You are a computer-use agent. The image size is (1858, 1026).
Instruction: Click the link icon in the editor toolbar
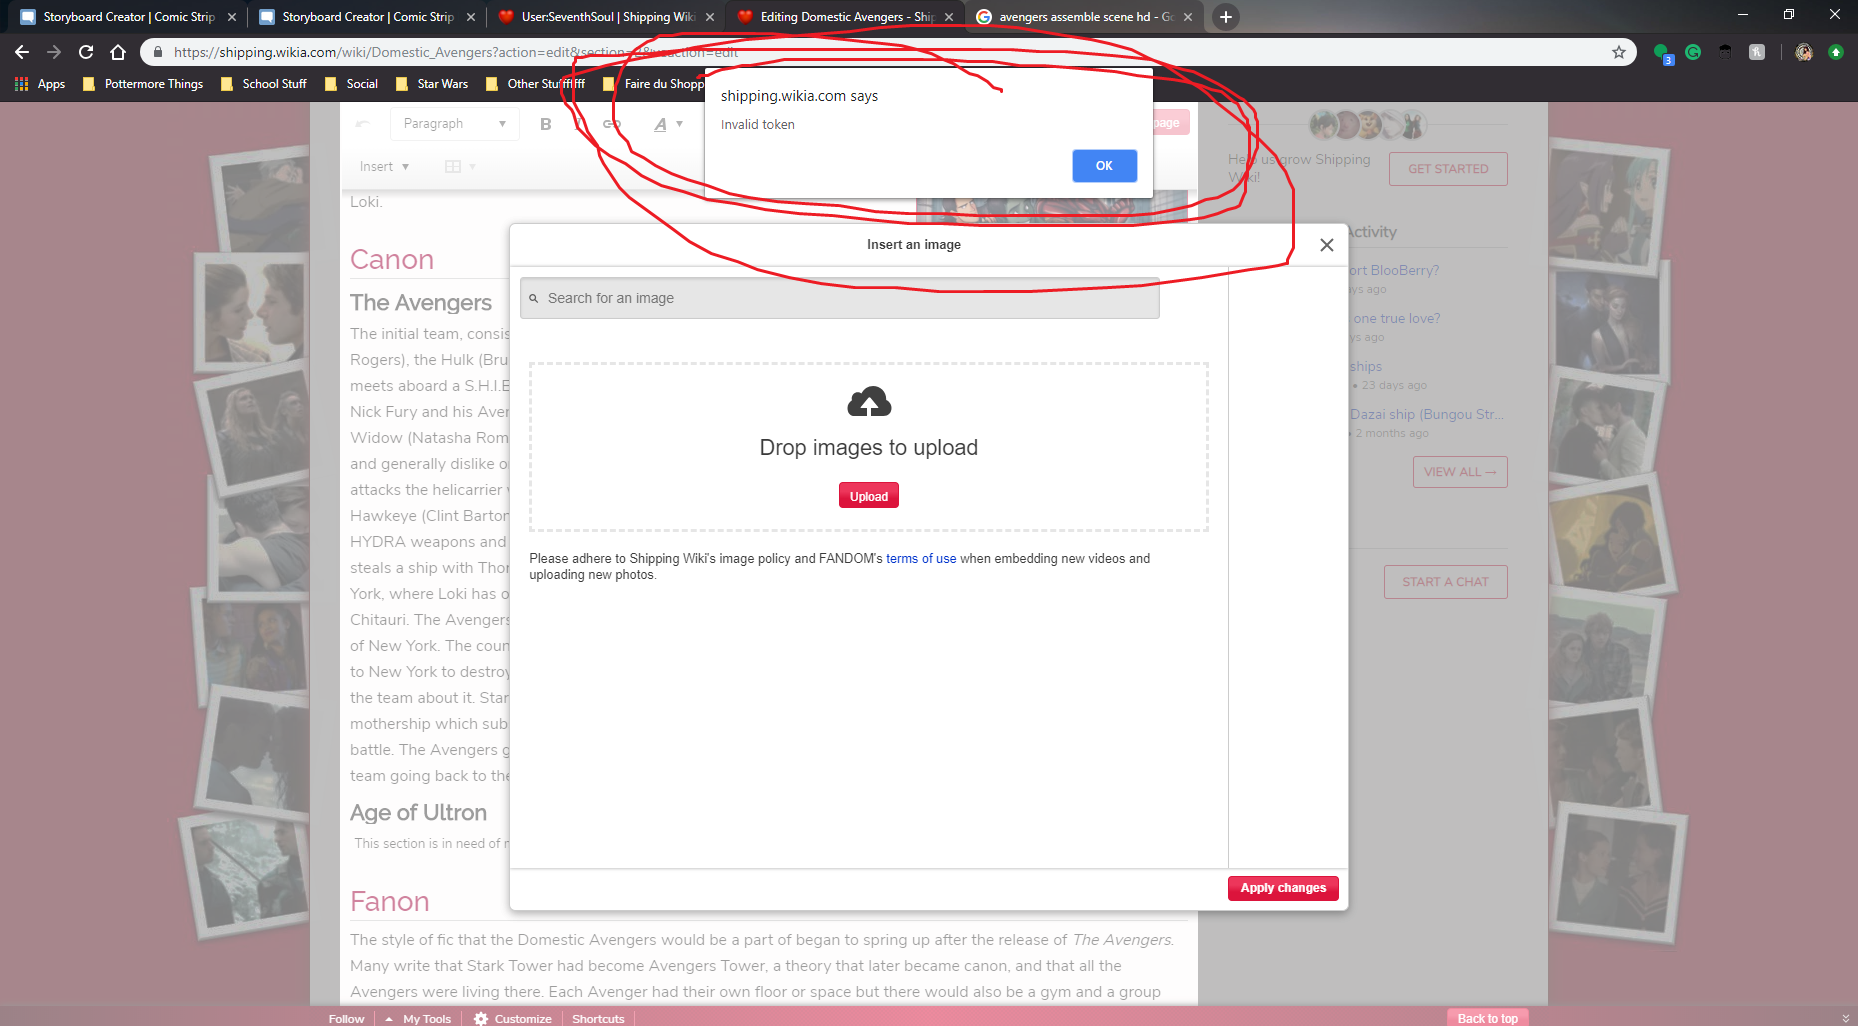tap(611, 124)
